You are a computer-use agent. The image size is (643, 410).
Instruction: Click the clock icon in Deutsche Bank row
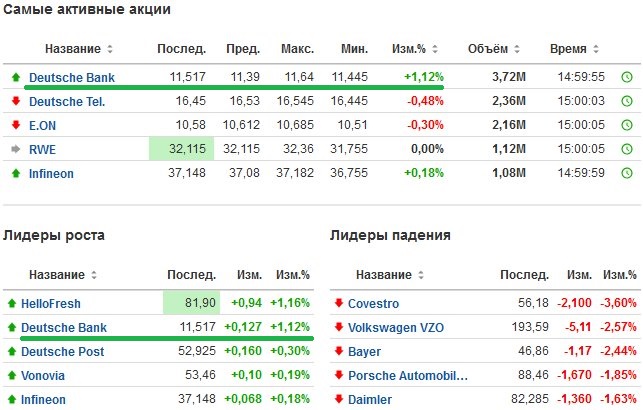click(627, 77)
